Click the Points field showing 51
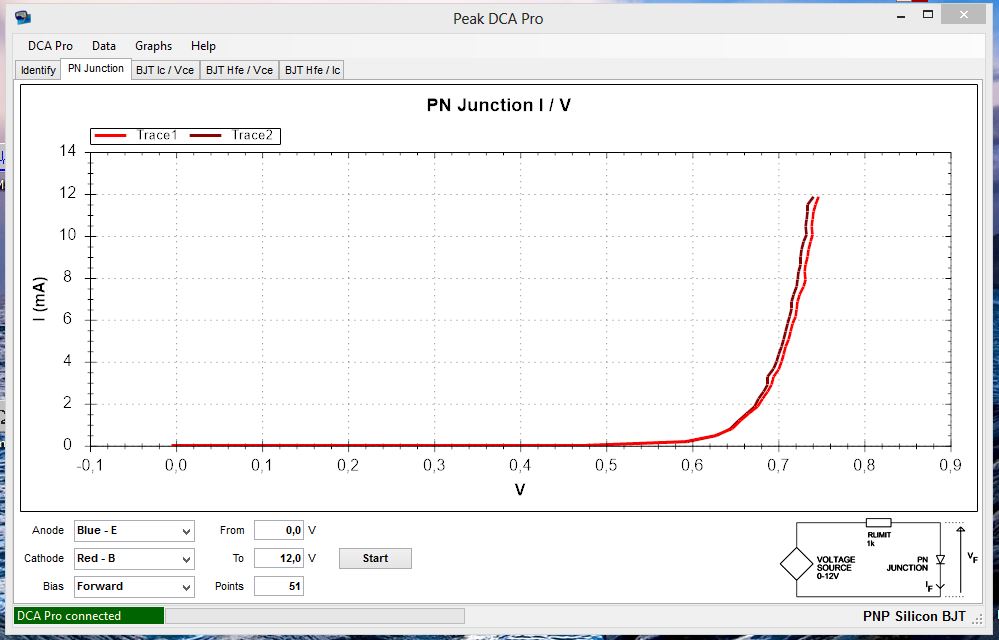Image resolution: width=999 pixels, height=640 pixels. tap(279, 586)
